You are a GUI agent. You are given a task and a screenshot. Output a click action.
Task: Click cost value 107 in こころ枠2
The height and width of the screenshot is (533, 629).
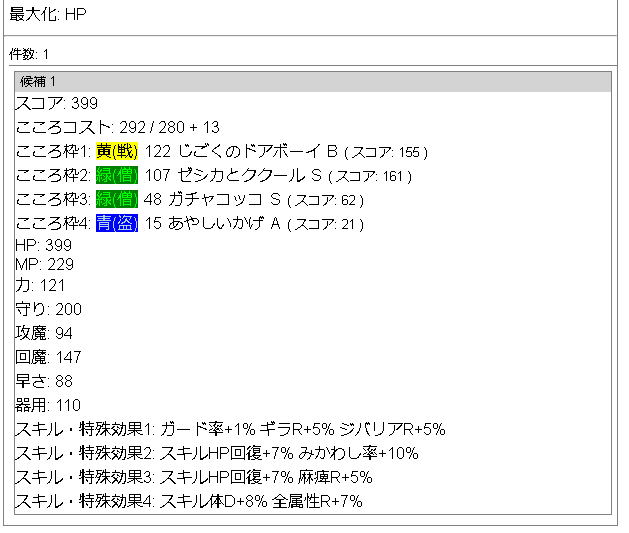pyautogui.click(x=158, y=176)
